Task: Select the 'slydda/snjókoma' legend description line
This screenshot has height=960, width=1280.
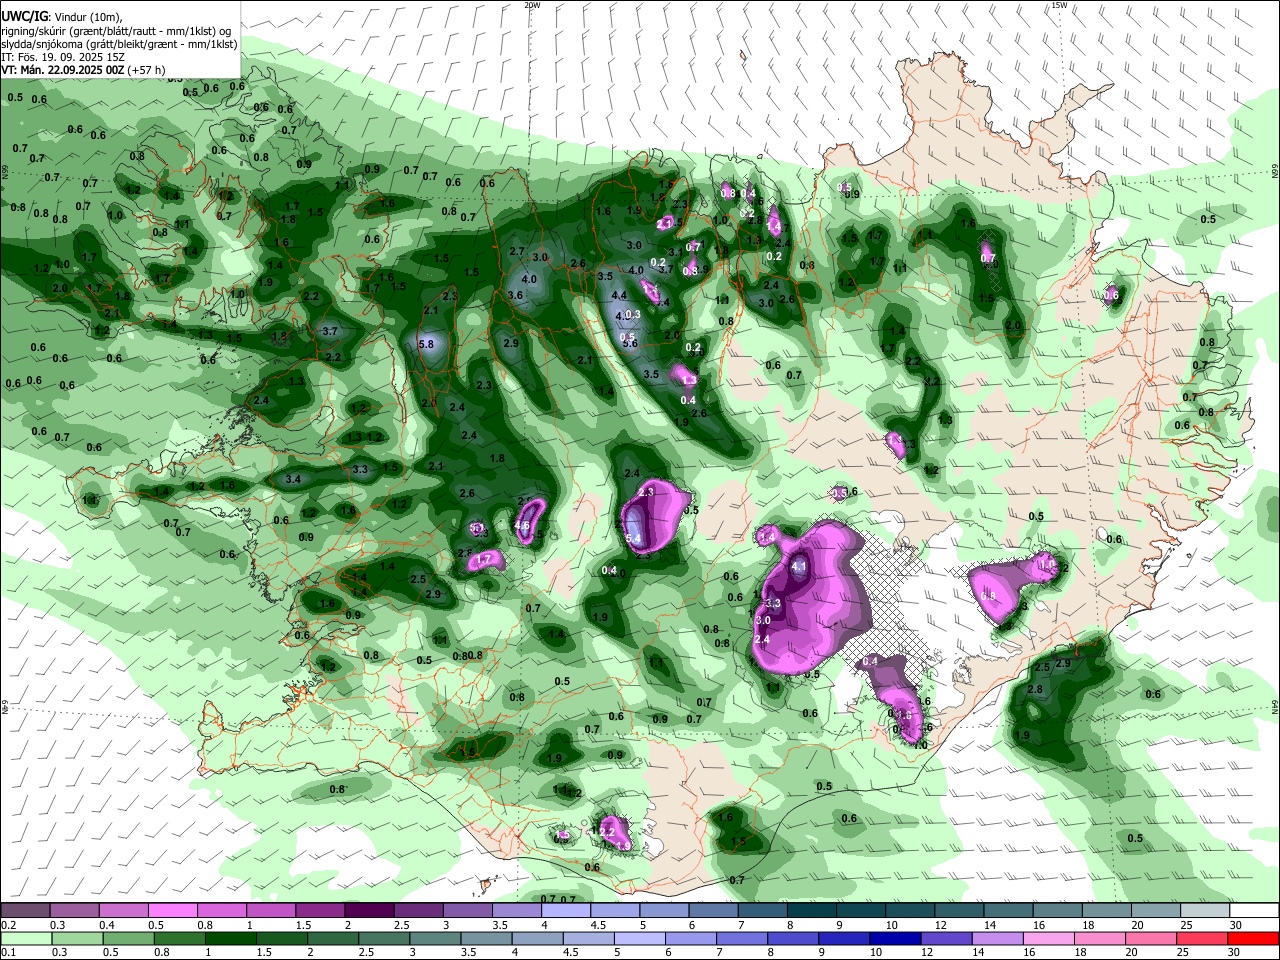Action: (x=119, y=44)
